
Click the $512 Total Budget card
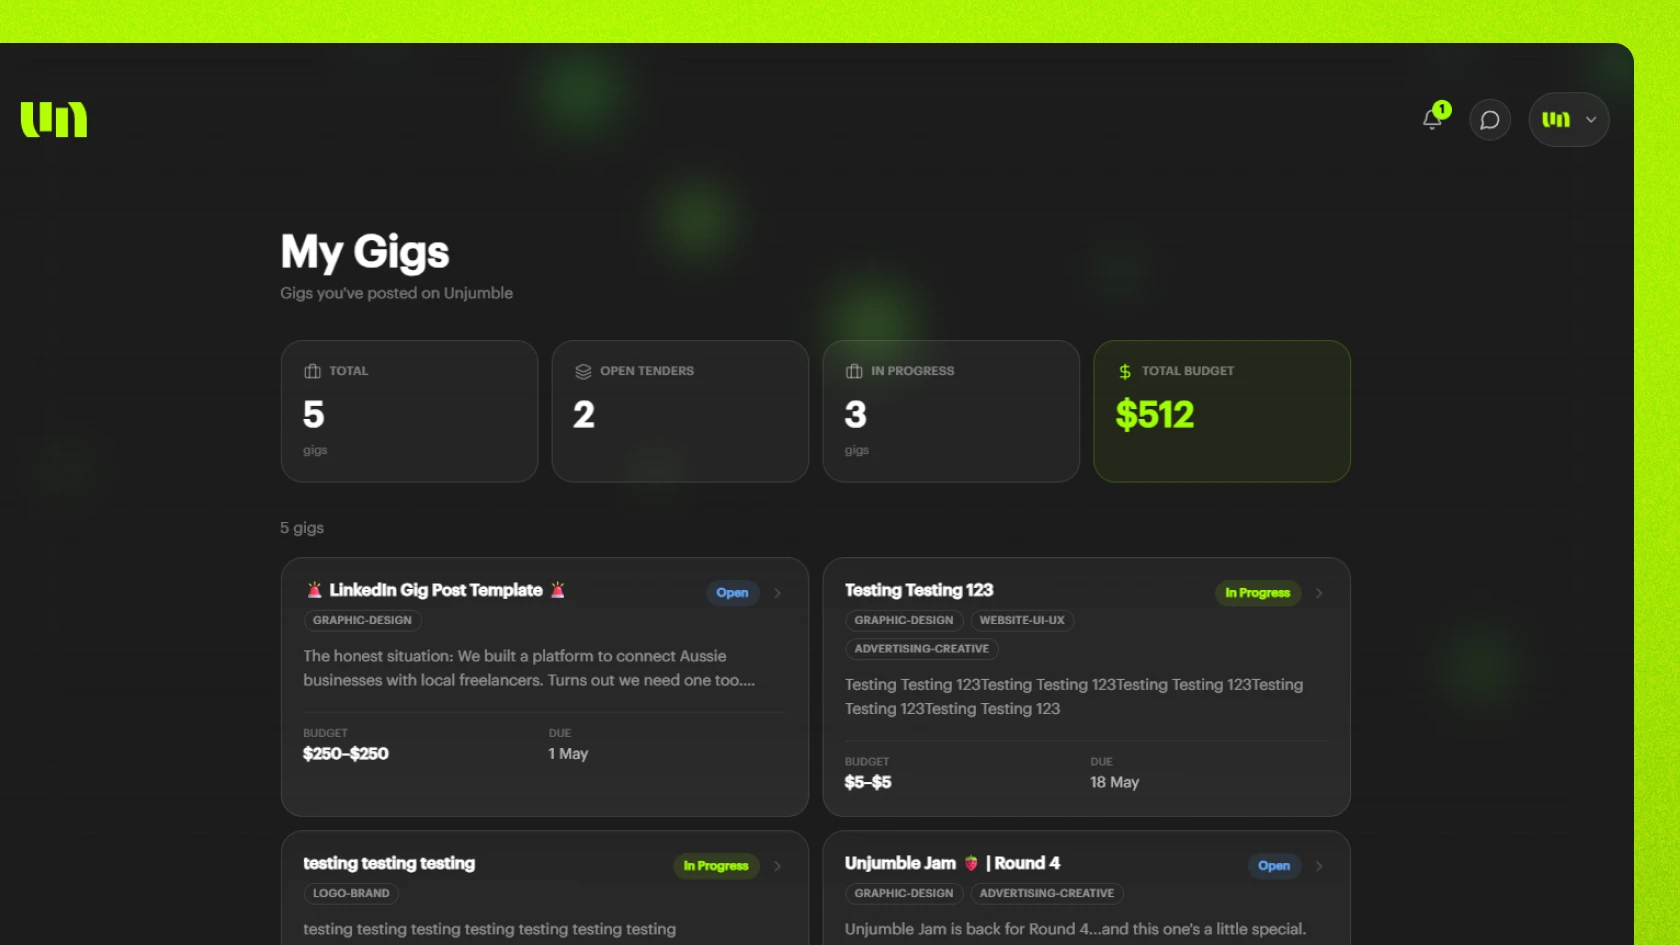click(x=1221, y=411)
